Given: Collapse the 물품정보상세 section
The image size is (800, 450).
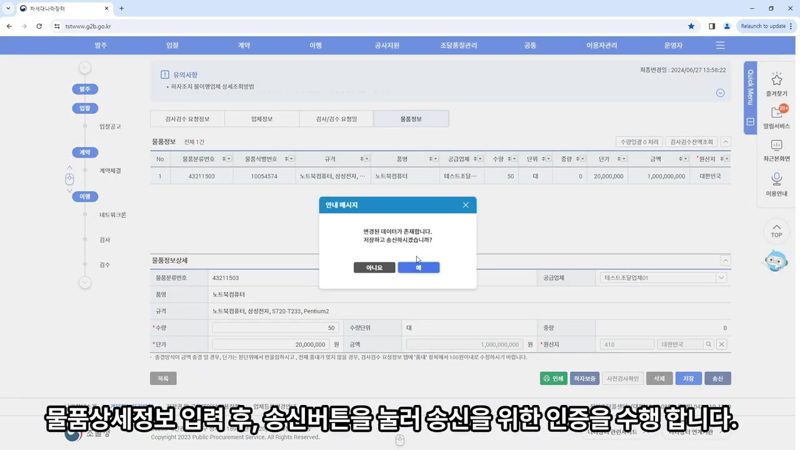Looking at the screenshot, I should 725,261.
